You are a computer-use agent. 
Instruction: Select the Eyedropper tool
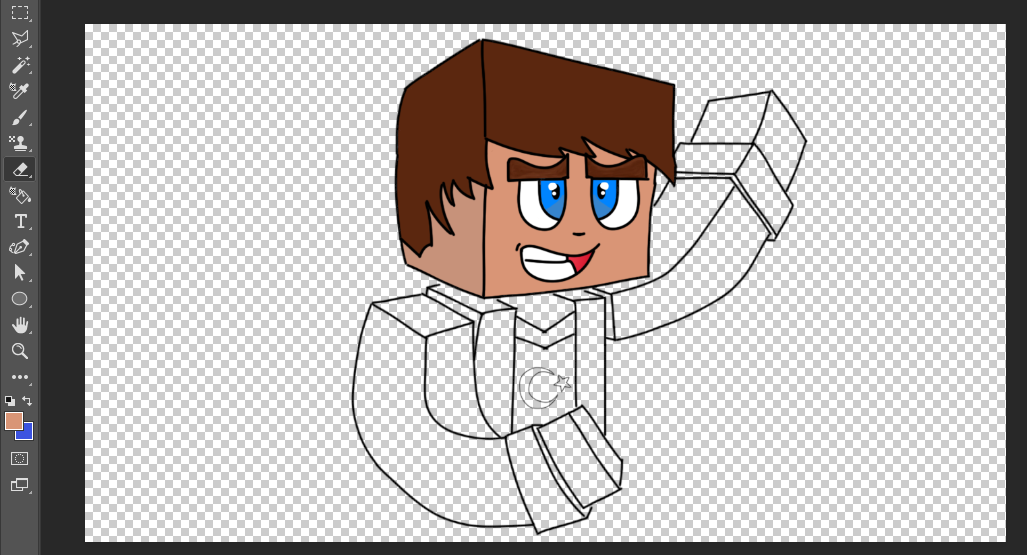pyautogui.click(x=20, y=90)
